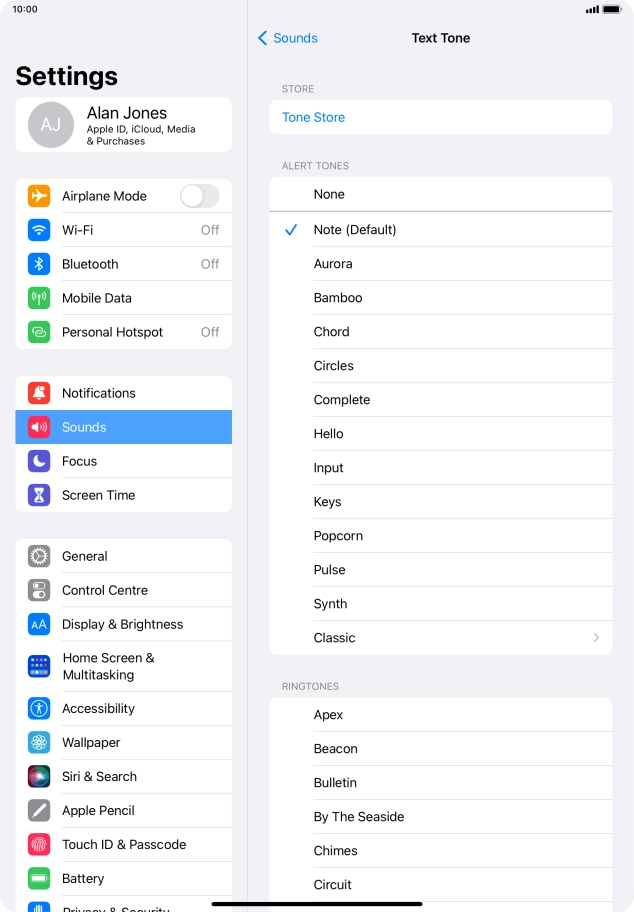The height and width of the screenshot is (912, 634).
Task: Choose the Bamboo alert tone
Action: coord(440,298)
